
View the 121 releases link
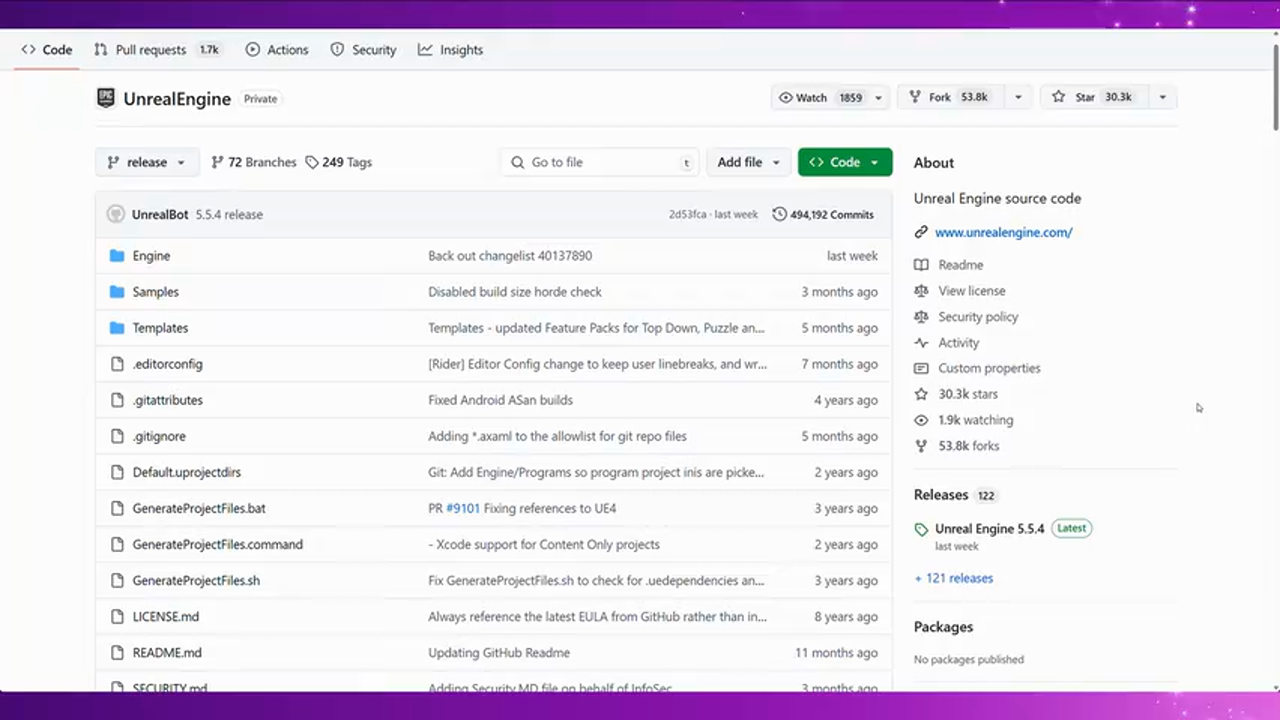pyautogui.click(x=954, y=578)
